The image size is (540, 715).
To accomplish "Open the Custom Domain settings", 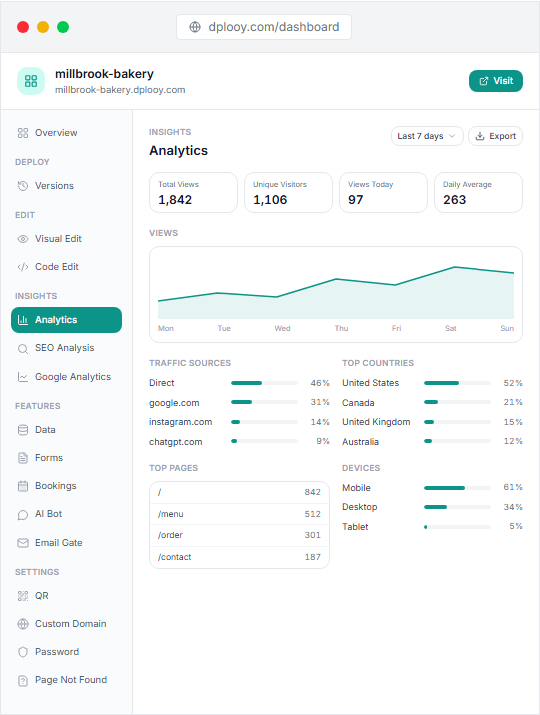I will click(67, 624).
